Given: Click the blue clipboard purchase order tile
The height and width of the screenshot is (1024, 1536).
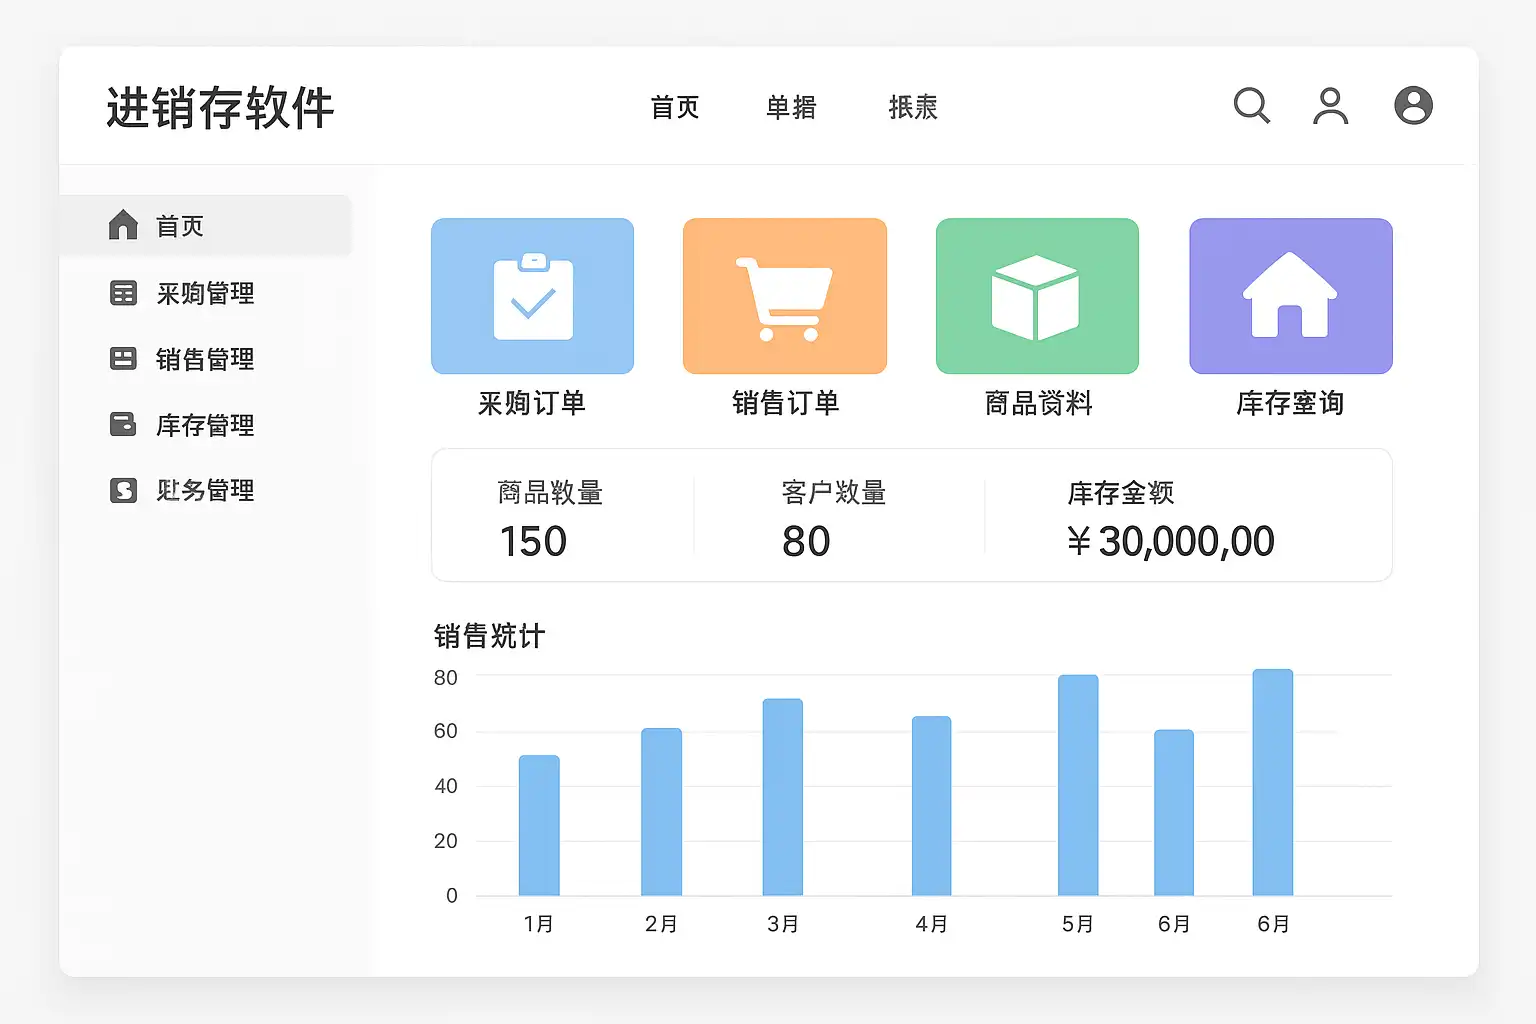Looking at the screenshot, I should 532,296.
